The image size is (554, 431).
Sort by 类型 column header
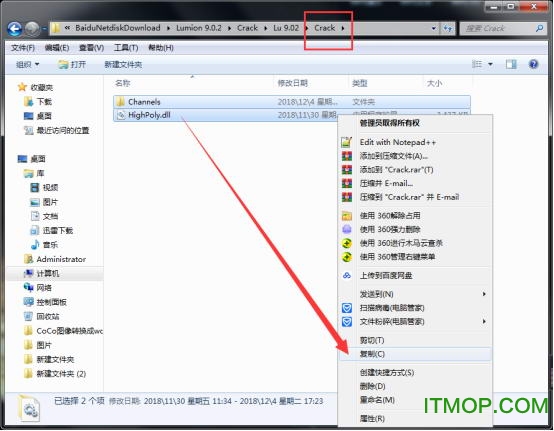tap(360, 83)
